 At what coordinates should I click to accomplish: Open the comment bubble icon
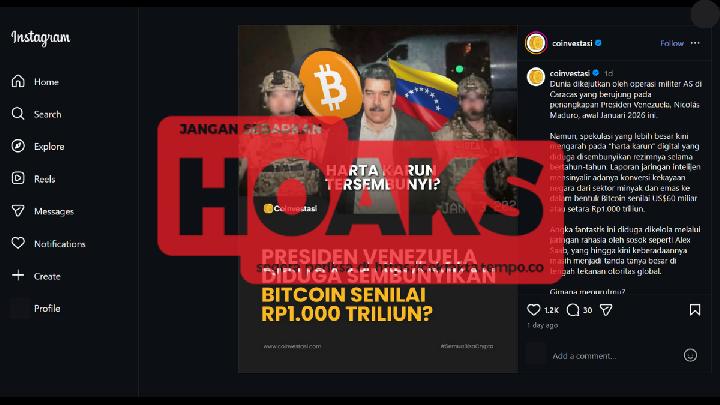pos(573,310)
